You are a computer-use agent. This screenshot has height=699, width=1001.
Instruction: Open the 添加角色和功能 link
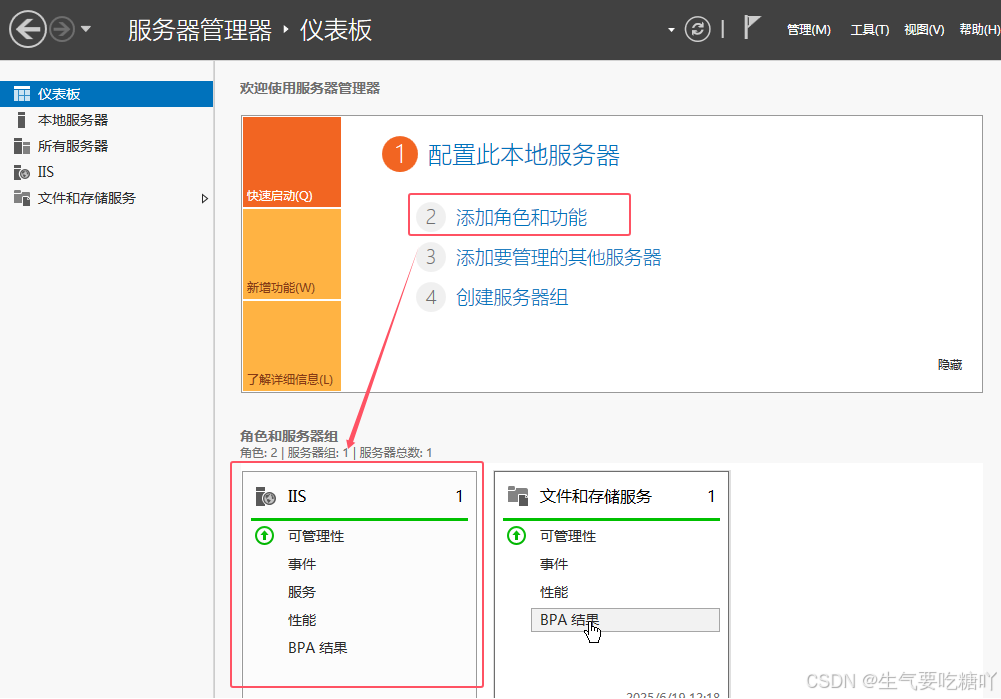(521, 218)
